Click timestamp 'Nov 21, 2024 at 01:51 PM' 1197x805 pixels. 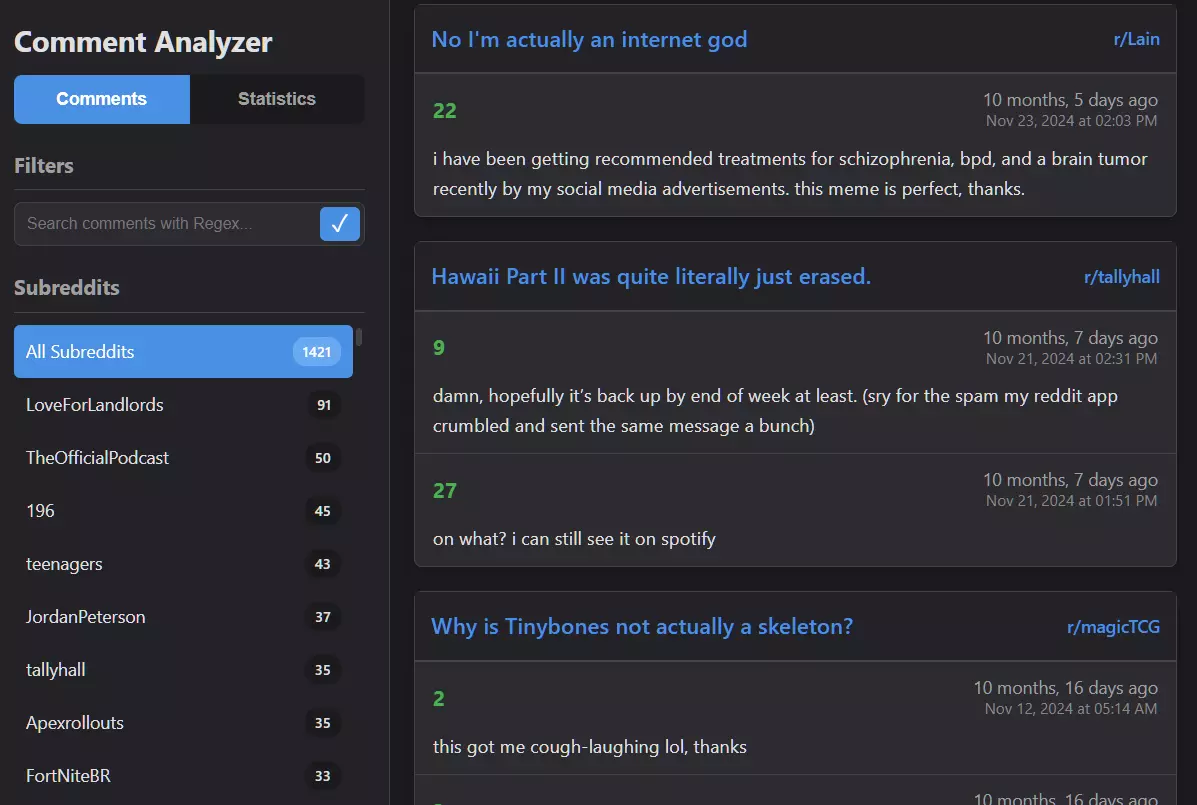pos(1071,501)
